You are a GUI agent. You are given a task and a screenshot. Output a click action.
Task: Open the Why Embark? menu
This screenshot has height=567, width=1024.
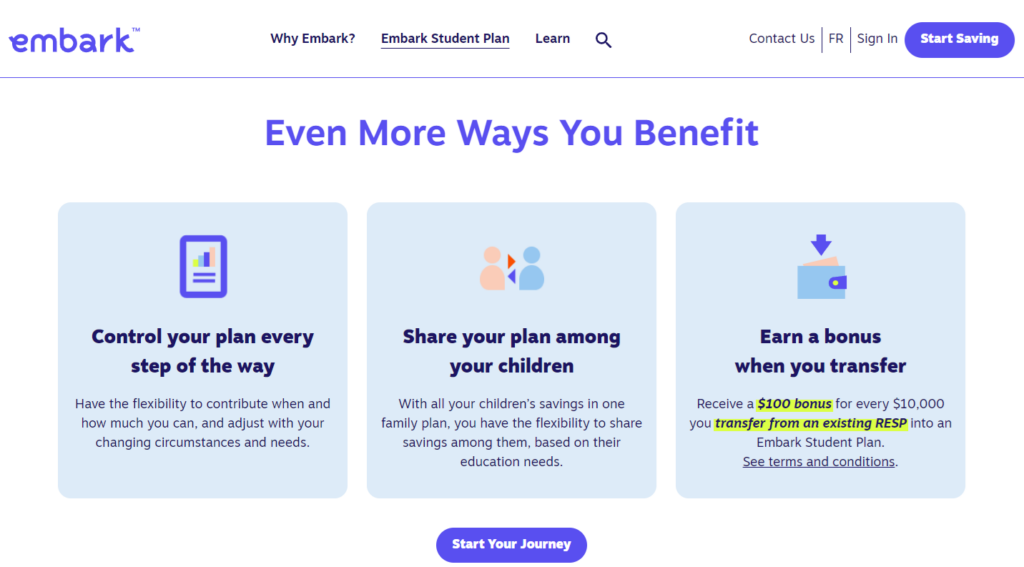coord(312,39)
